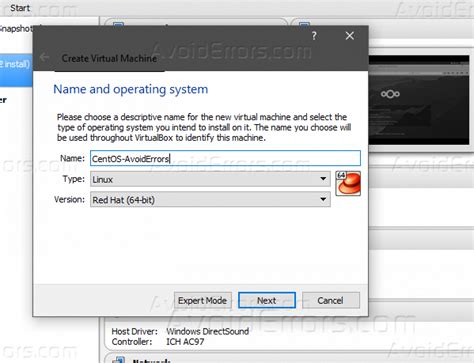The width and height of the screenshot is (474, 363).
Task: Switch to Expert Mode
Action: click(202, 300)
